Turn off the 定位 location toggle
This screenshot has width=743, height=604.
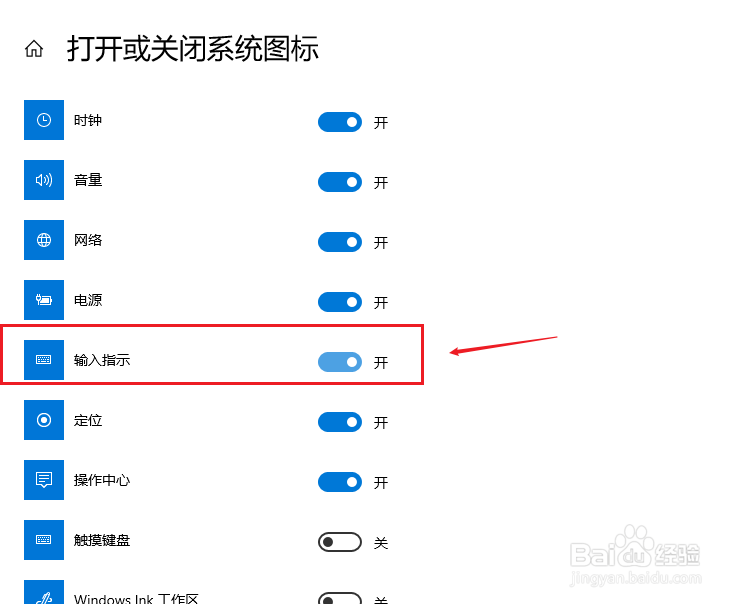click(x=340, y=422)
